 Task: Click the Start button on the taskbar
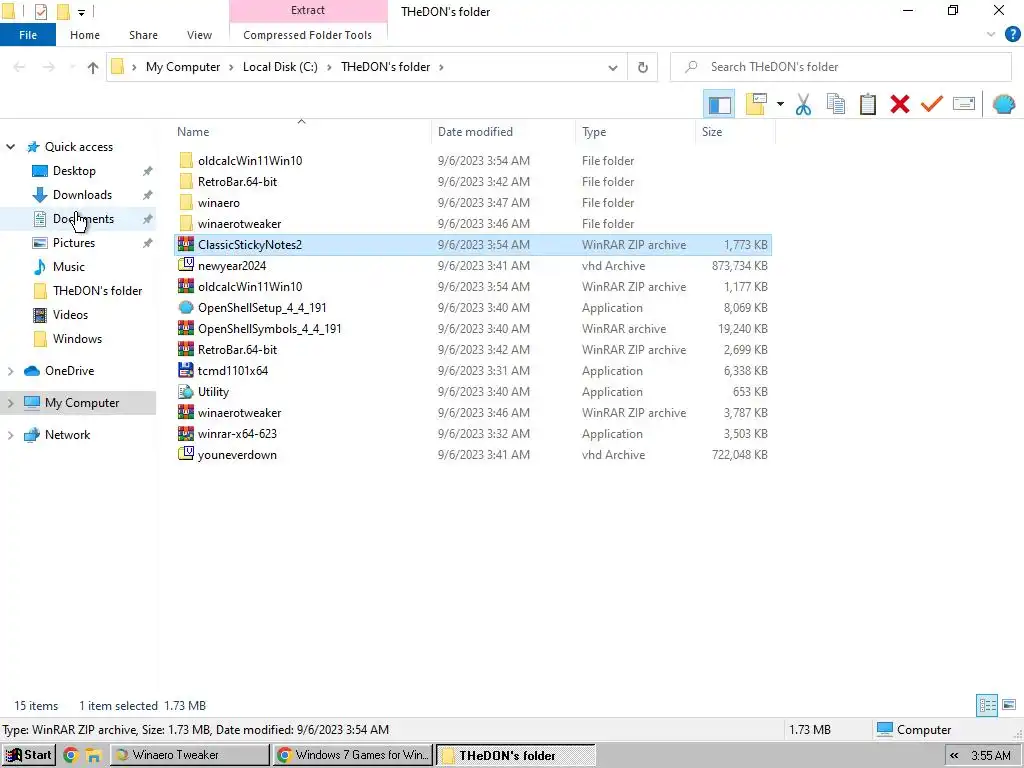pos(29,756)
